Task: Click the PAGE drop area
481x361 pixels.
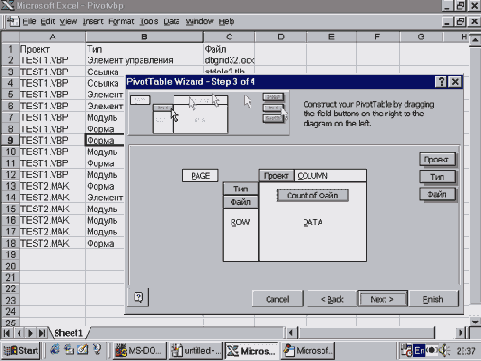Action: click(200, 176)
